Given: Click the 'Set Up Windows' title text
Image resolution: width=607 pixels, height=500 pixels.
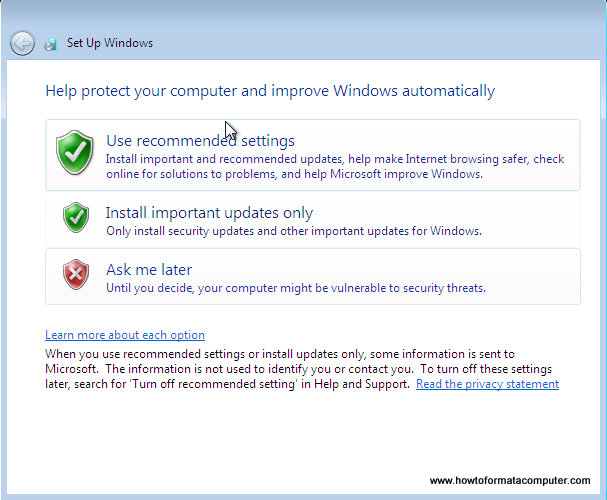Looking at the screenshot, I should coord(110,43).
